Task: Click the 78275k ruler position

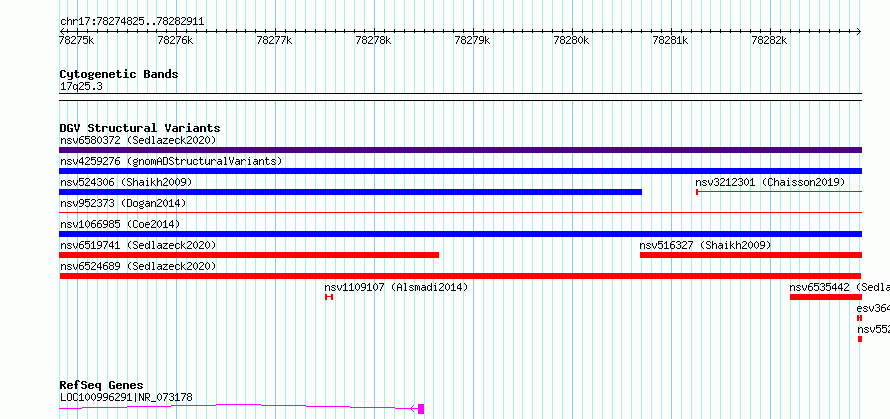Action: pyautogui.click(x=77, y=40)
